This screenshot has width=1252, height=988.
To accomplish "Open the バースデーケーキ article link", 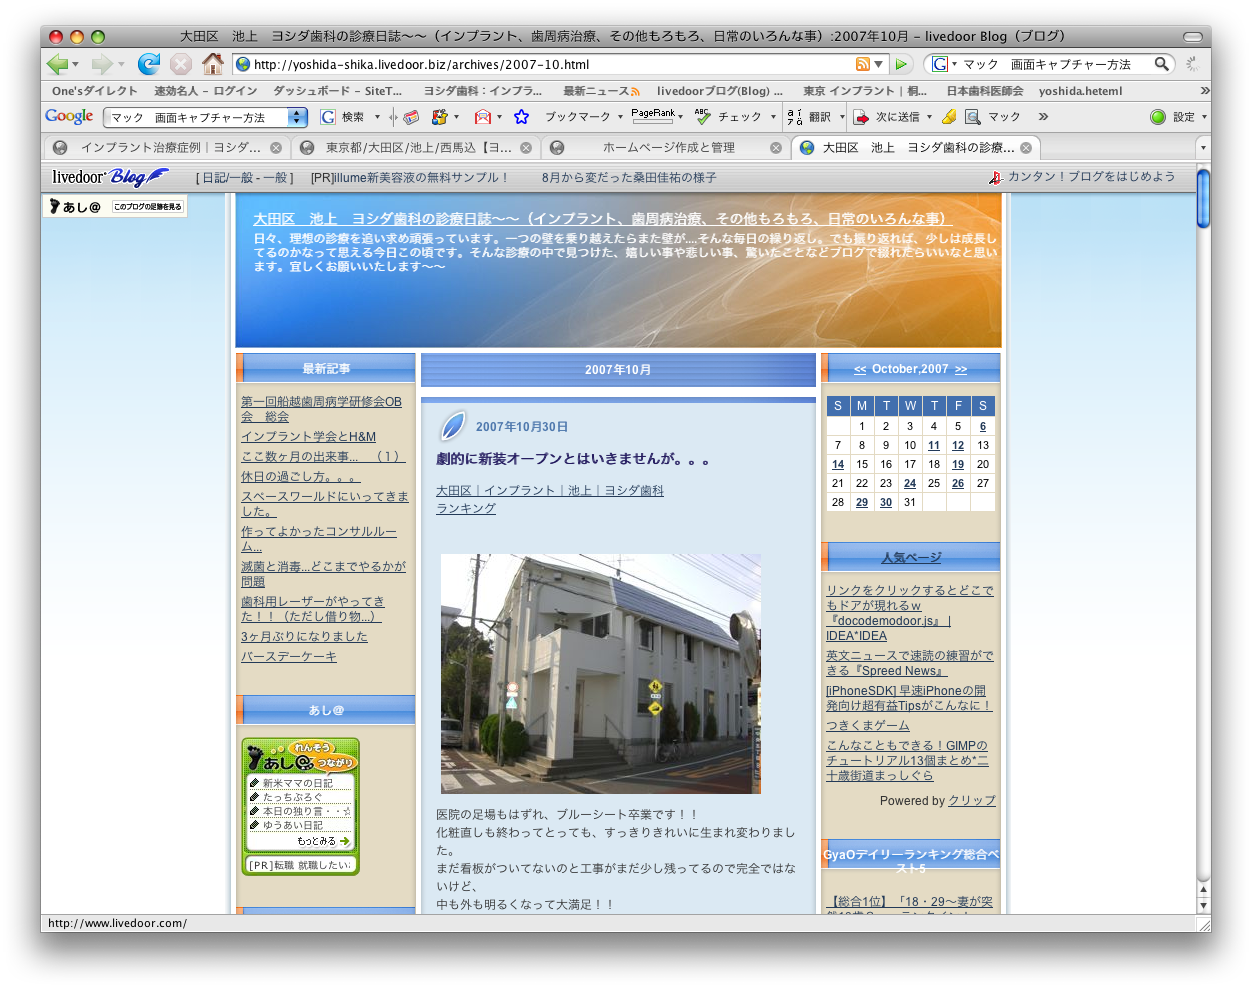I will pos(289,656).
